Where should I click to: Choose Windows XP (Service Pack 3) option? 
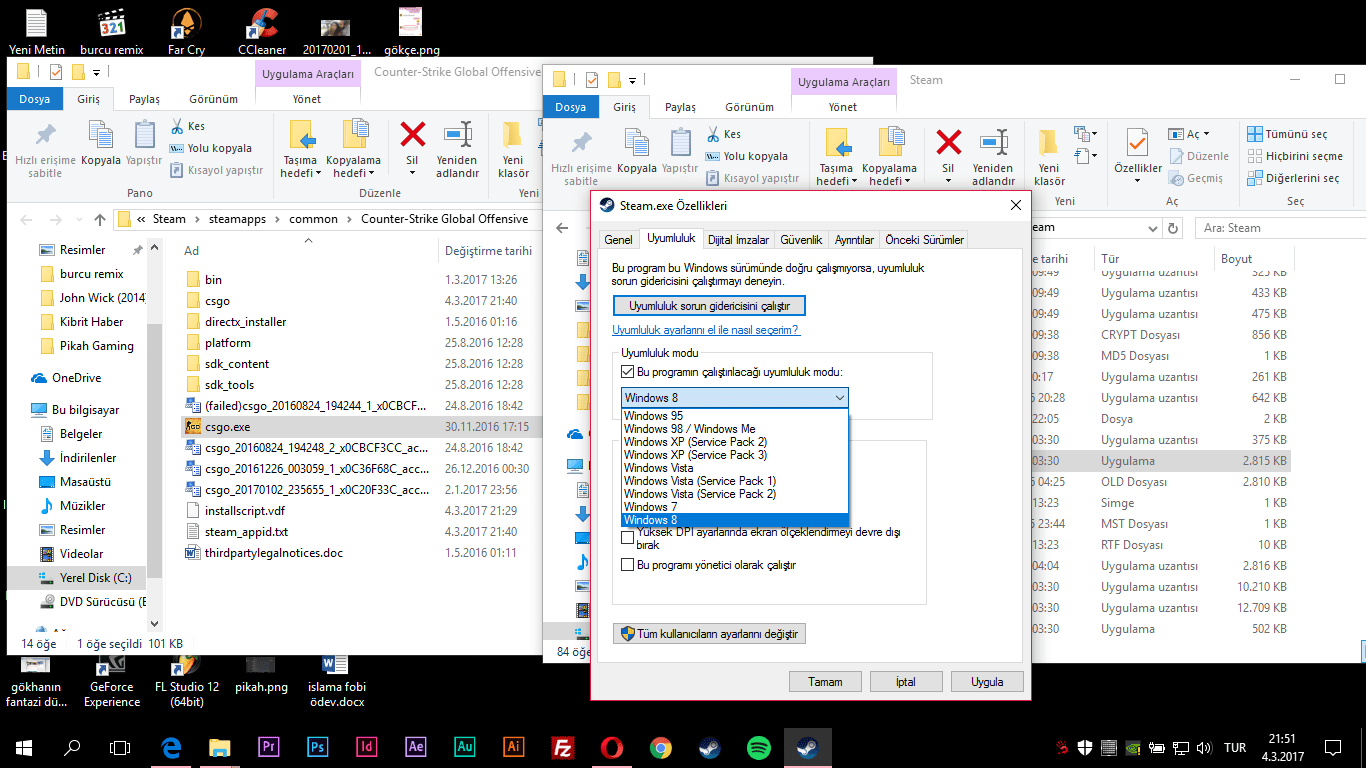[735, 455]
